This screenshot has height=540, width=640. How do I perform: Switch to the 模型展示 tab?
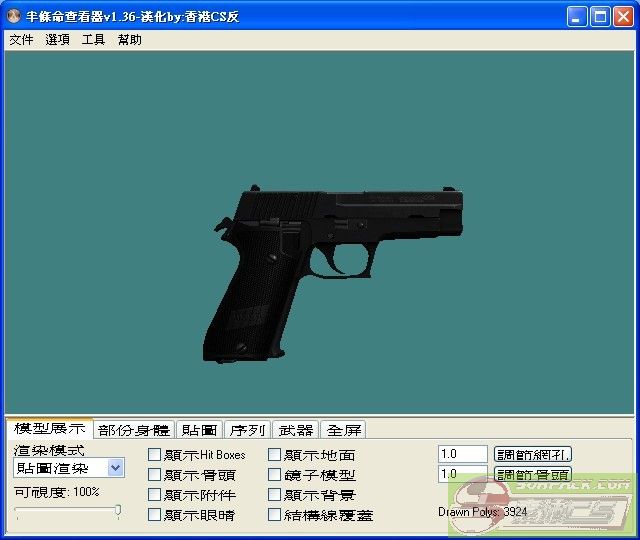(49, 428)
